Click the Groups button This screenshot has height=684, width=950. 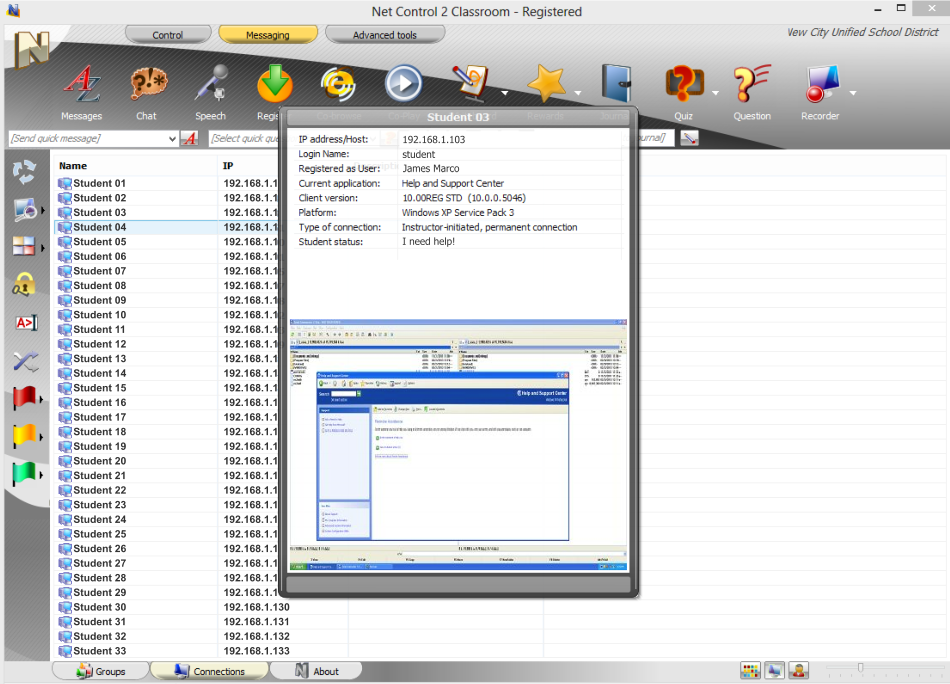pos(100,671)
